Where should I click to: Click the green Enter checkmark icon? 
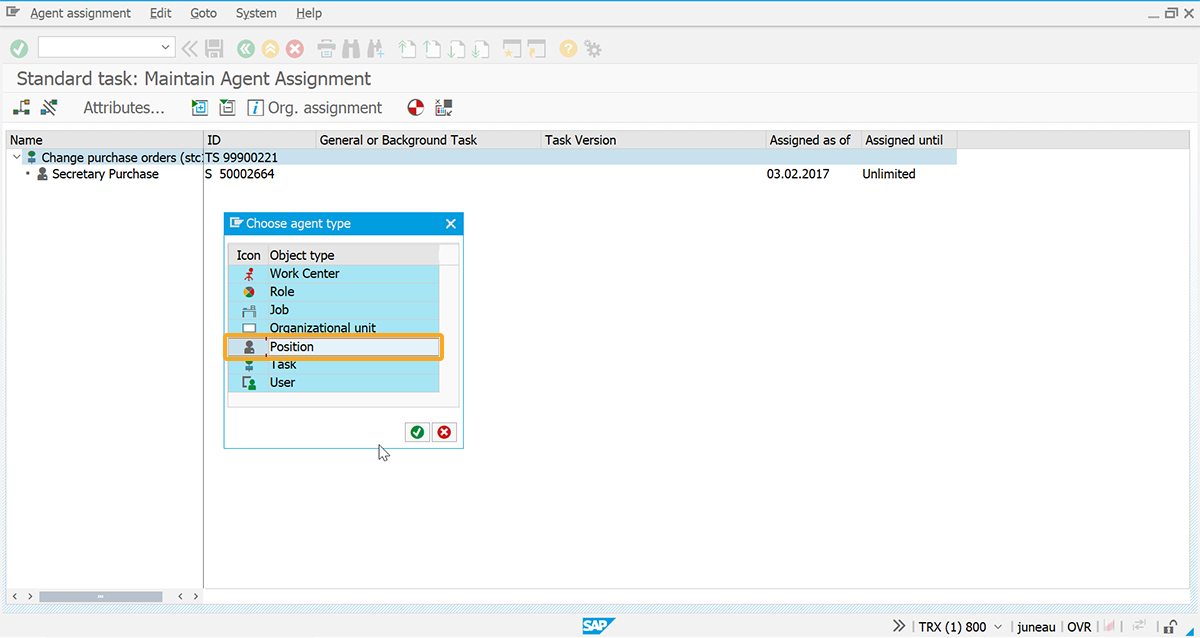click(19, 48)
